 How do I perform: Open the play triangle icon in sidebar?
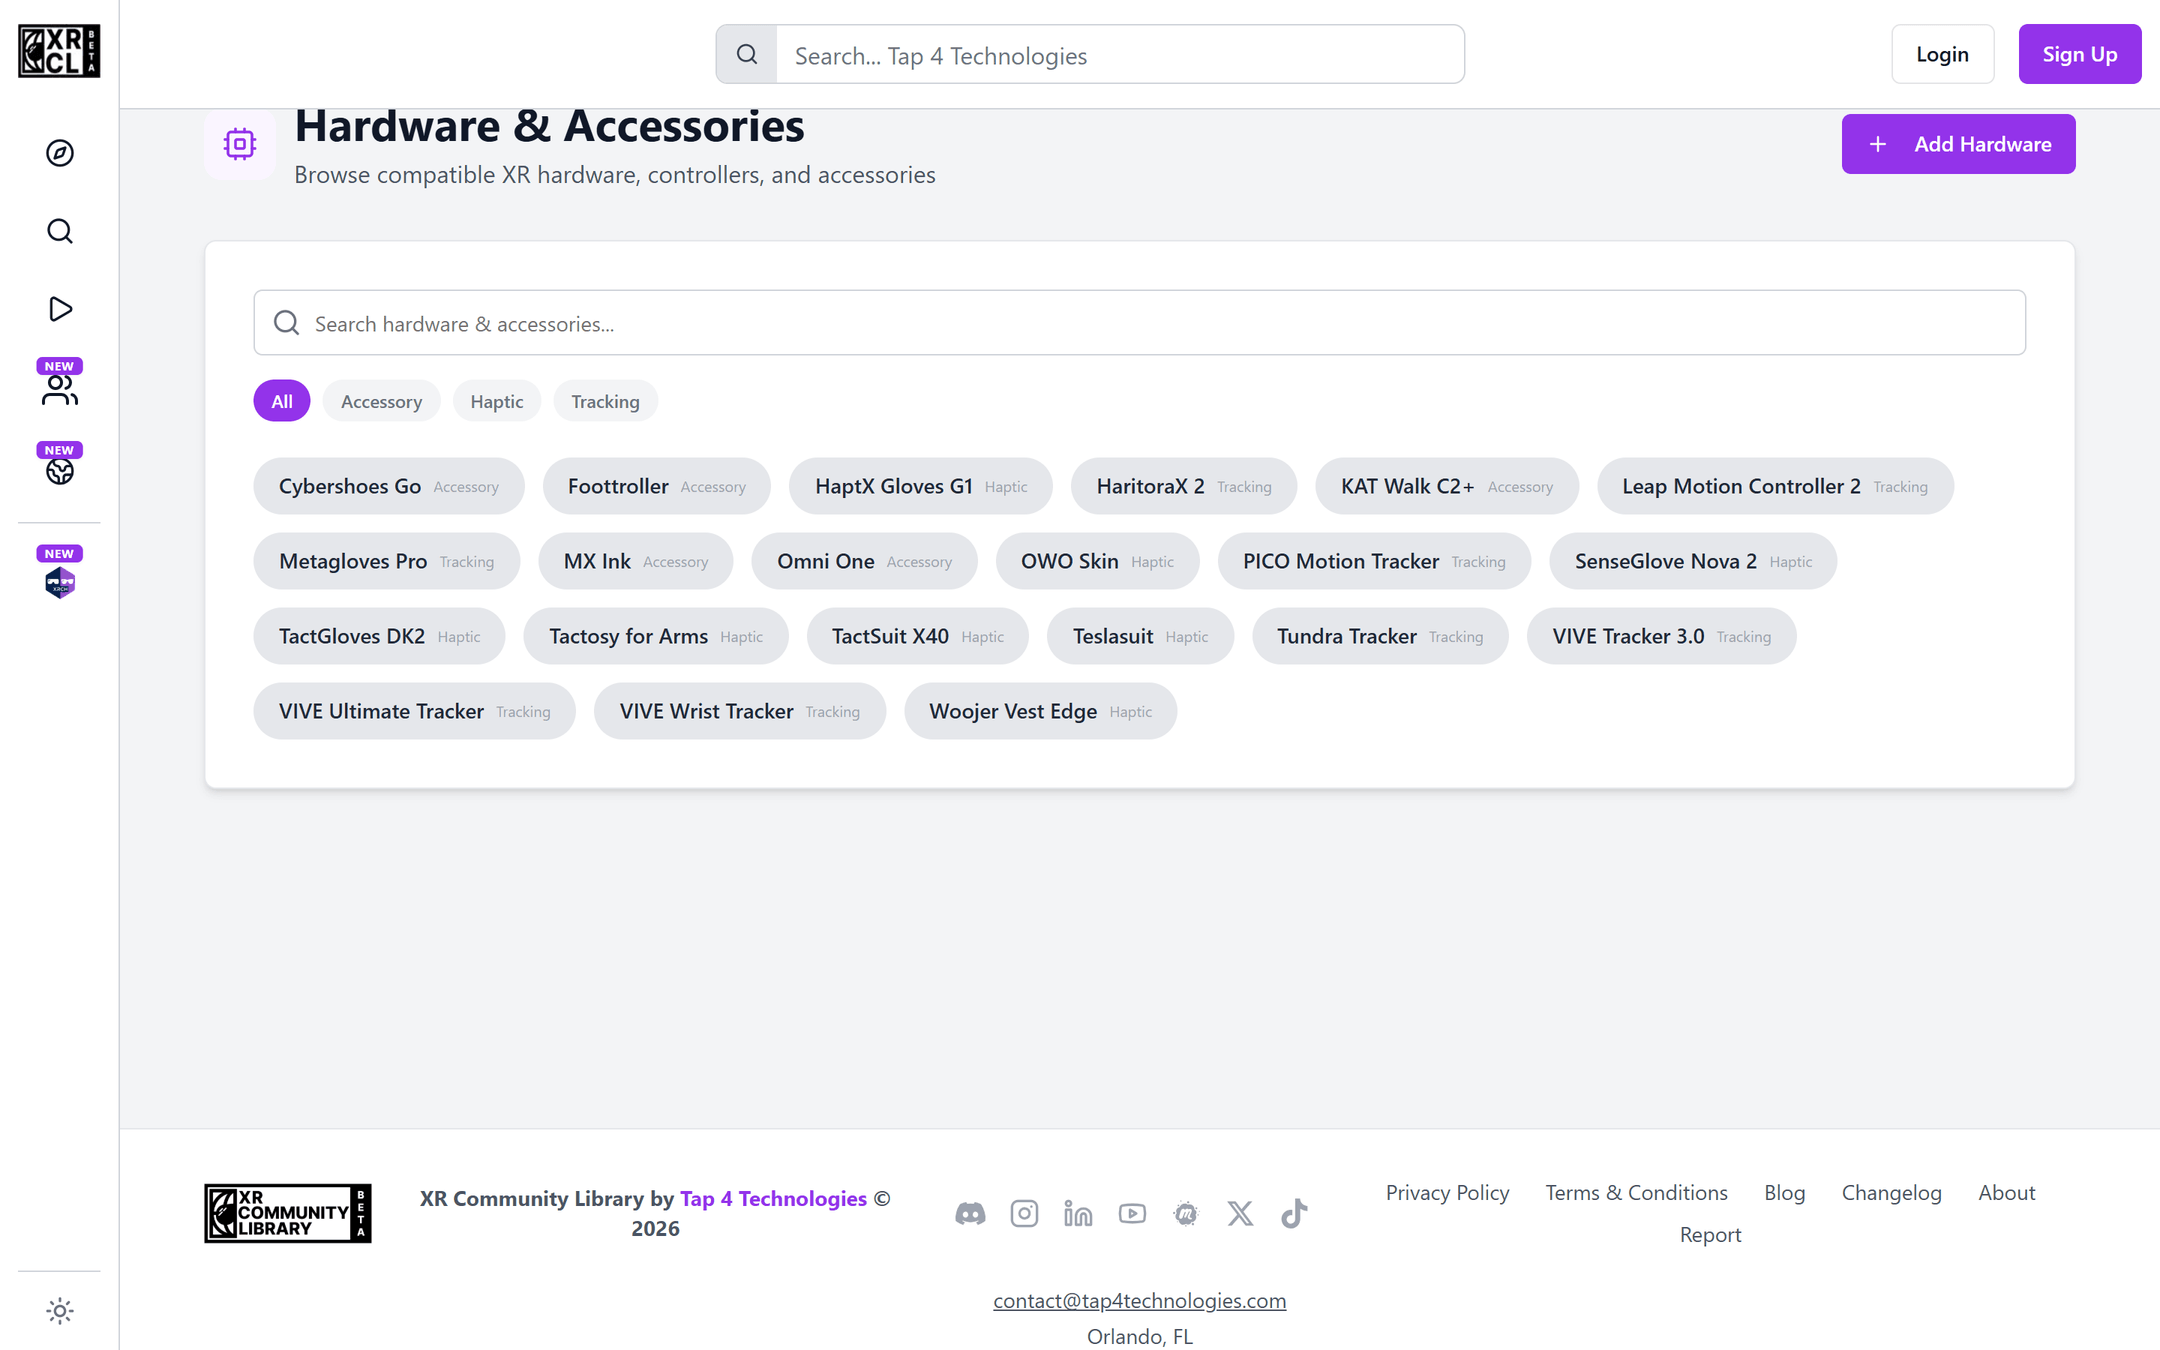[60, 309]
